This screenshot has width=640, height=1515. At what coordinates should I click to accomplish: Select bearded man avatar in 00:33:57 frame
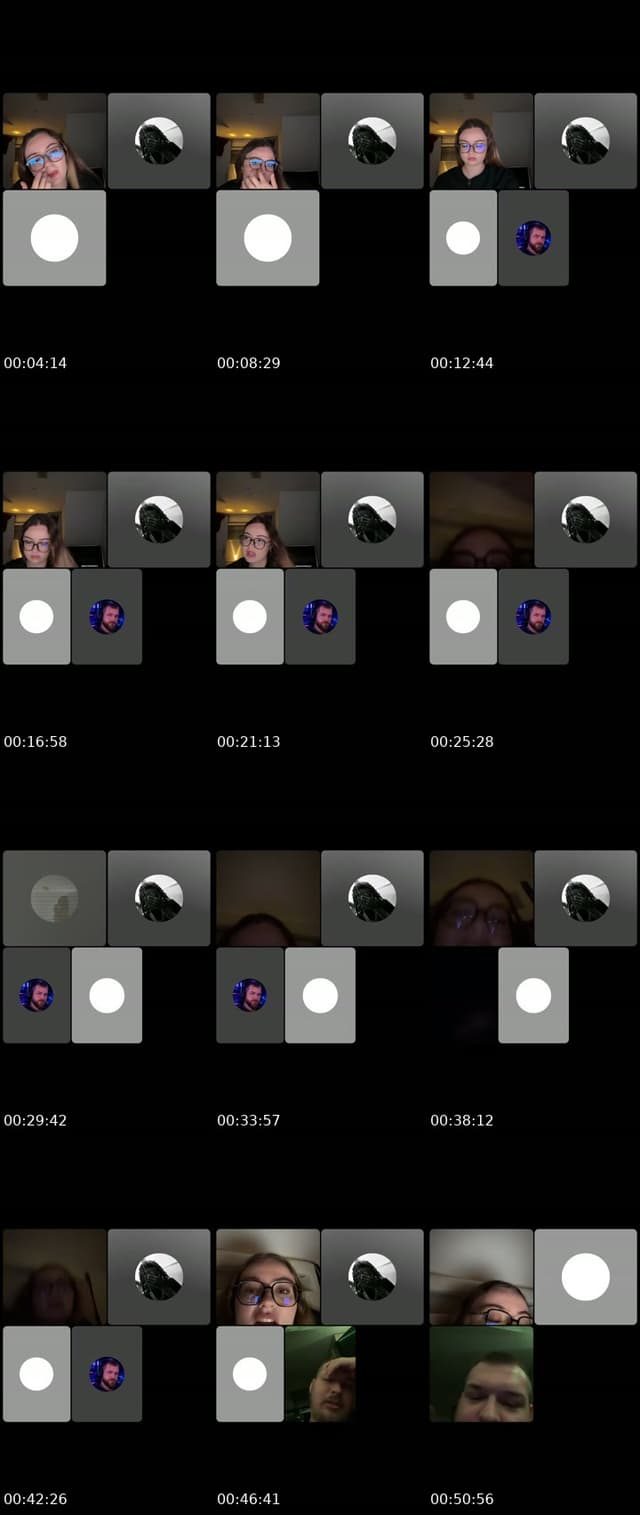[x=250, y=995]
